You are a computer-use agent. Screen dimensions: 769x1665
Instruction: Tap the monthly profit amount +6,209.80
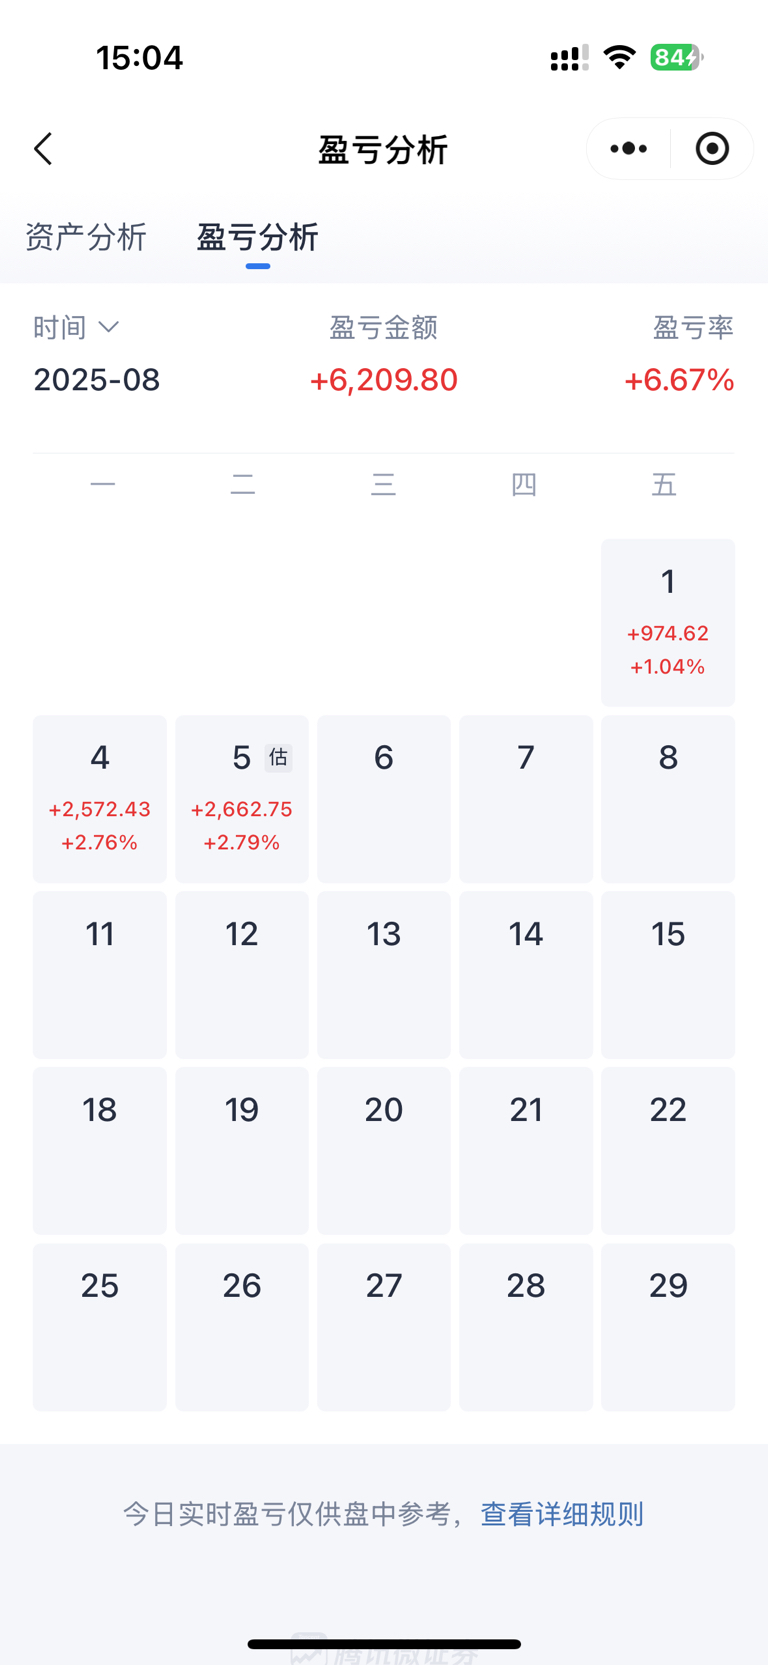384,380
